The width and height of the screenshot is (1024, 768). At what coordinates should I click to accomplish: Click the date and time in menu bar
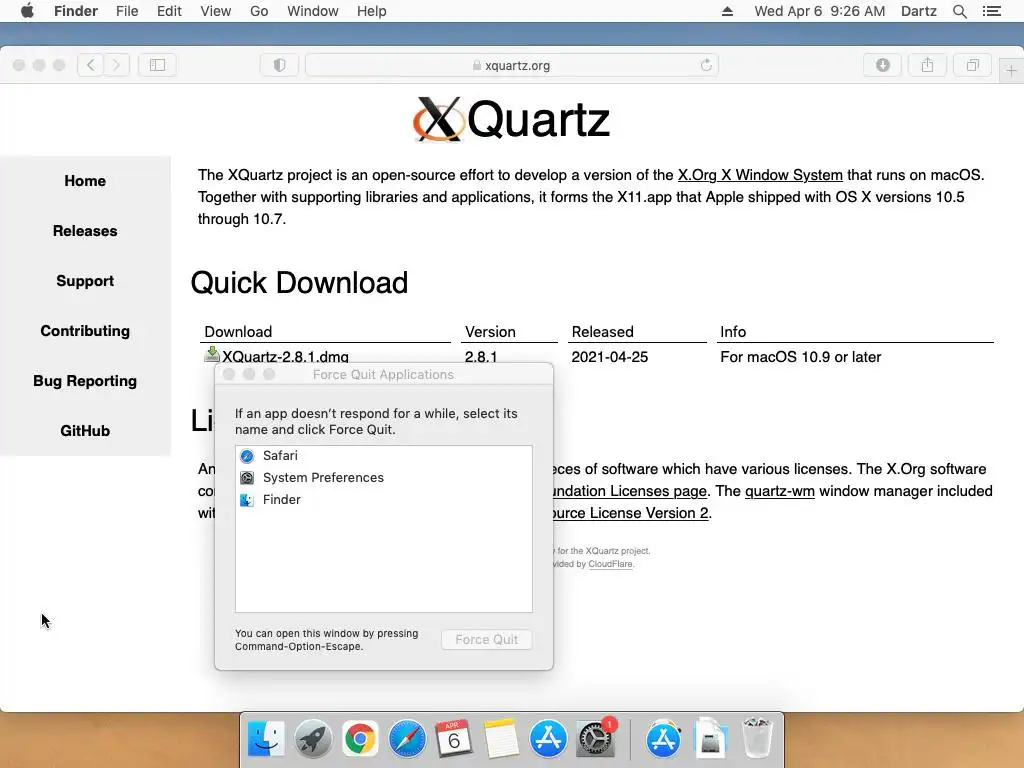[x=820, y=11]
